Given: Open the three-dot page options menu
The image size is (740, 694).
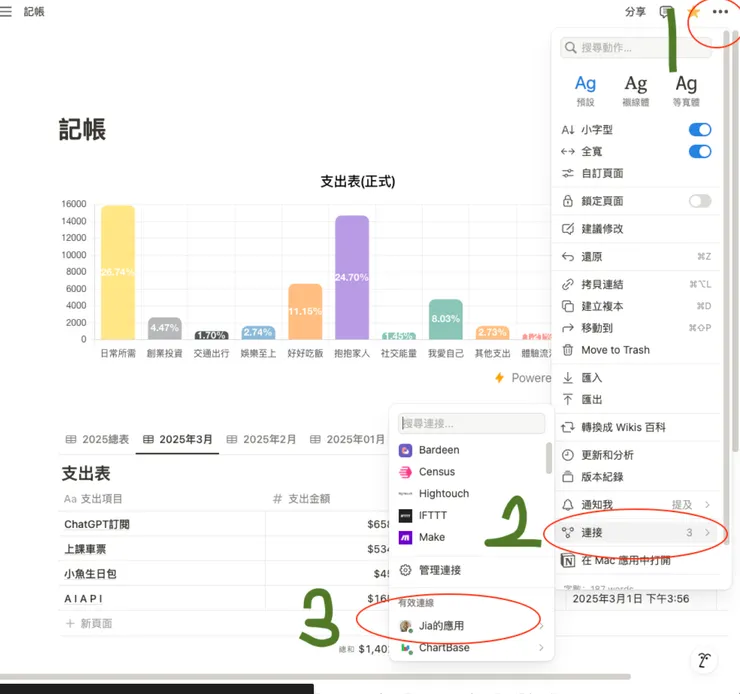Looking at the screenshot, I should click(720, 12).
